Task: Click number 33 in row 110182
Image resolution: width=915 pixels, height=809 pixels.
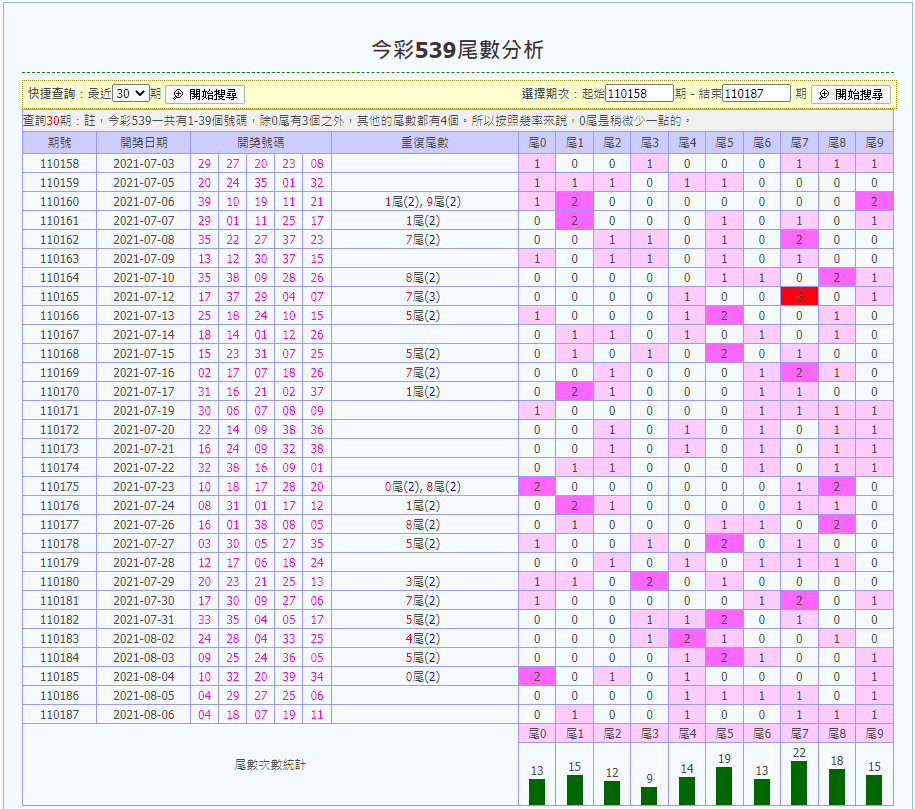Action: 204,620
